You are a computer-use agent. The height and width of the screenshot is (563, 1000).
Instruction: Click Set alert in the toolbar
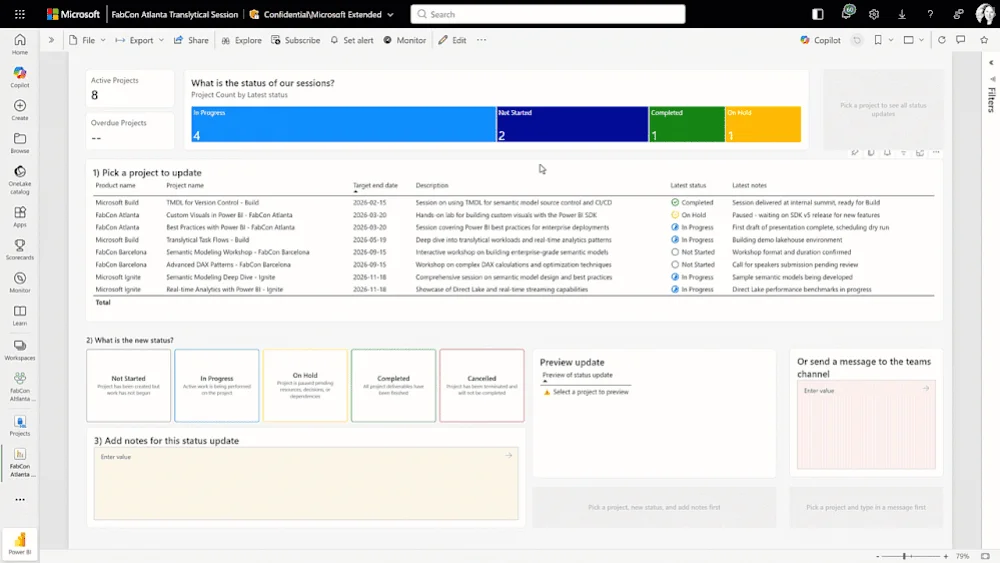[x=352, y=40]
